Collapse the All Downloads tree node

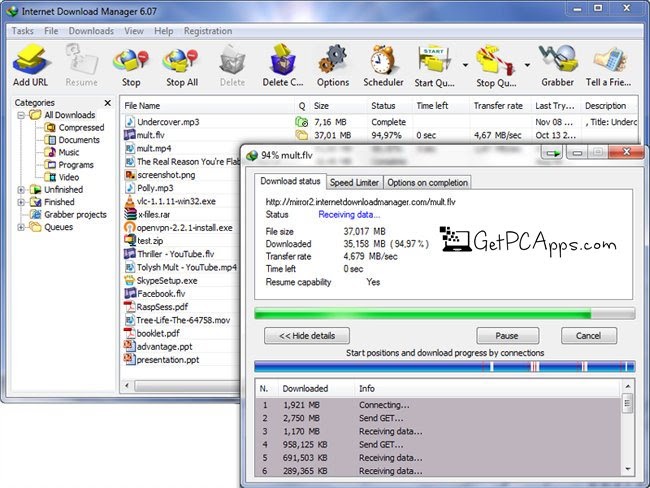[21, 115]
